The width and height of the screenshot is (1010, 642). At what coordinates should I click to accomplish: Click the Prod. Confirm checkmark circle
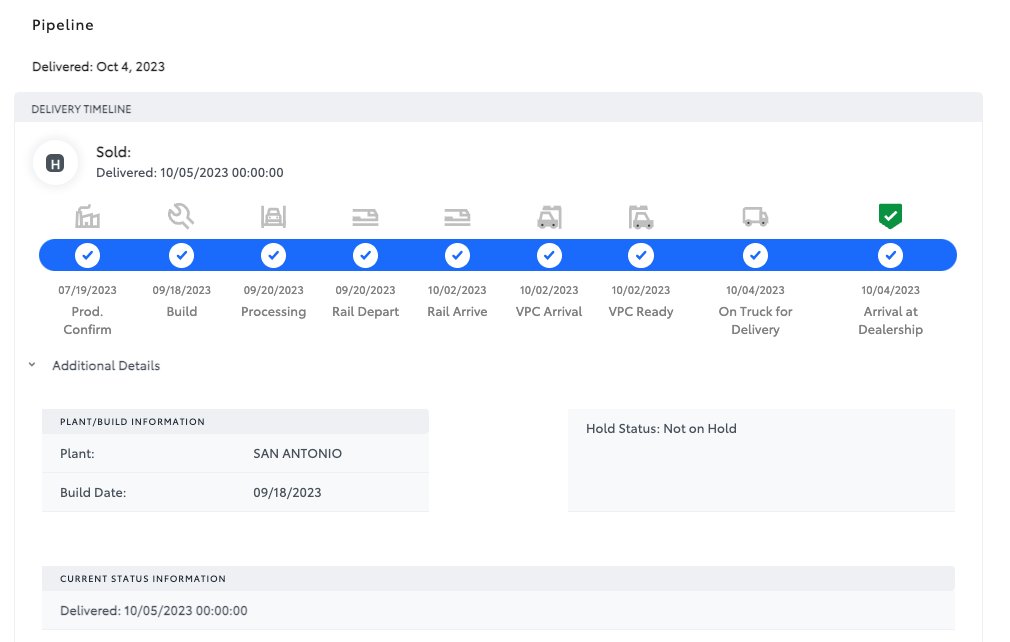[87, 256]
